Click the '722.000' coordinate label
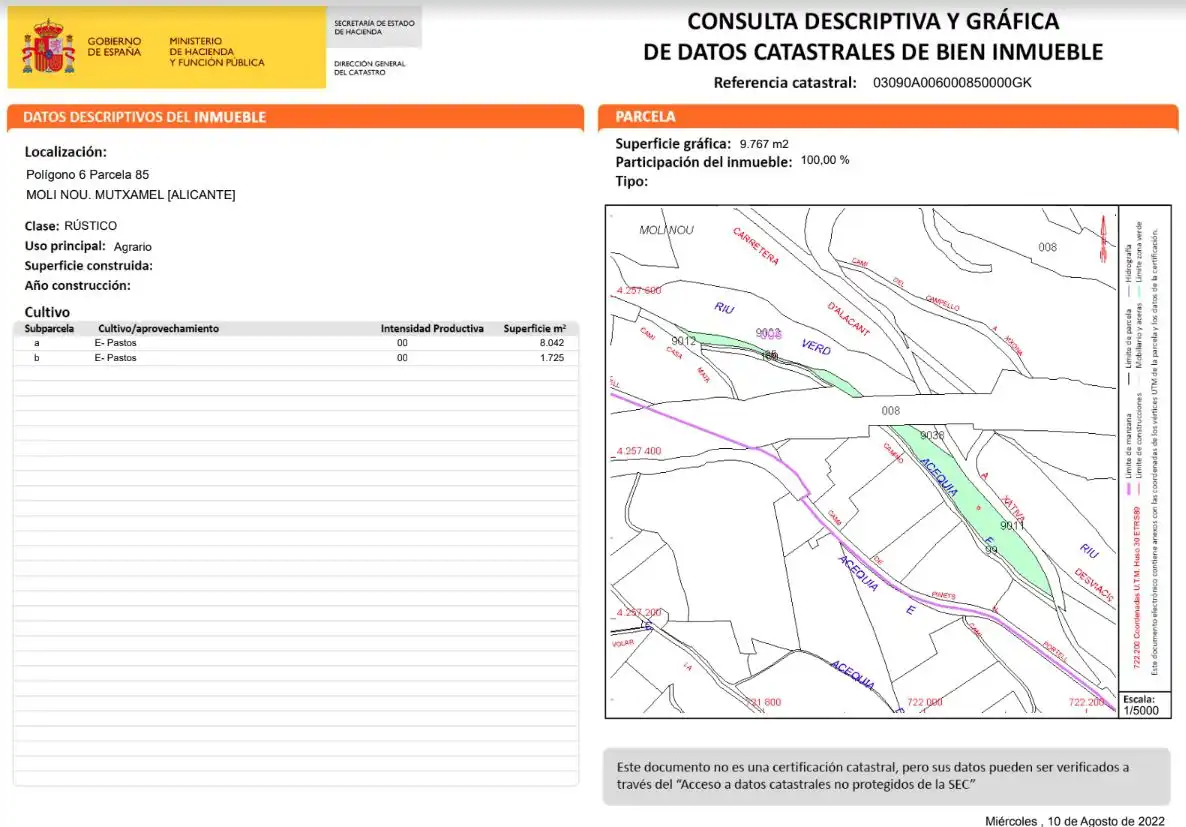The width and height of the screenshot is (1186, 827). [924, 702]
